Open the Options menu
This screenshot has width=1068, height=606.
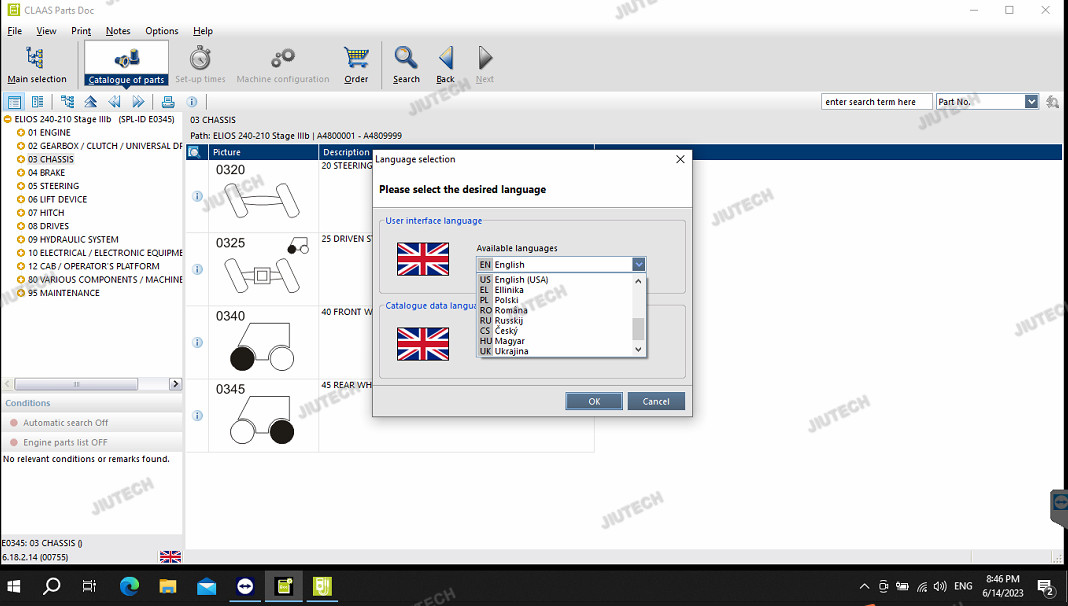pyautogui.click(x=161, y=31)
